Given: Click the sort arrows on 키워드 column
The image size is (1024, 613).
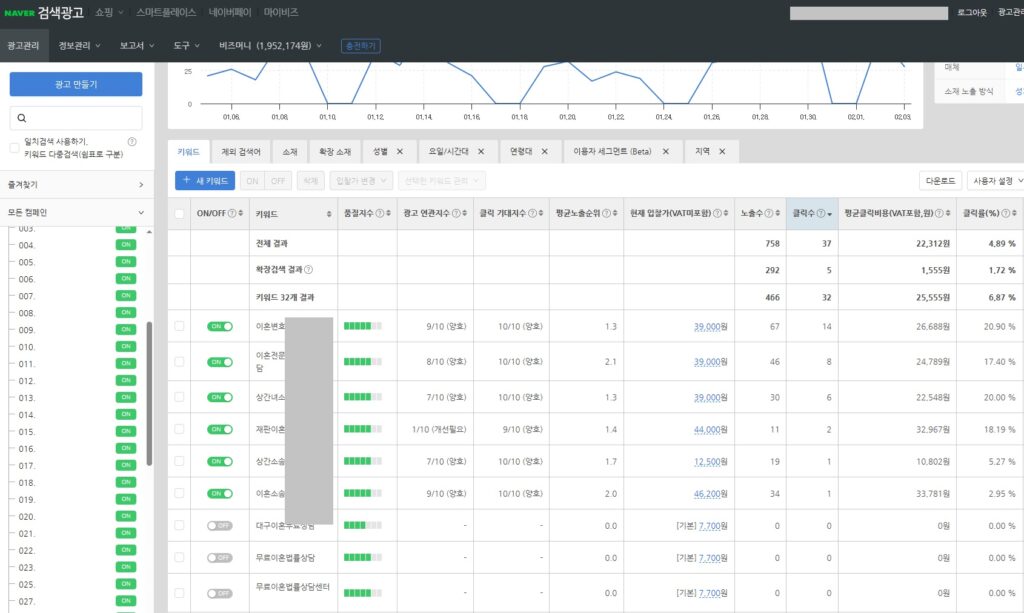Looking at the screenshot, I should [x=329, y=214].
